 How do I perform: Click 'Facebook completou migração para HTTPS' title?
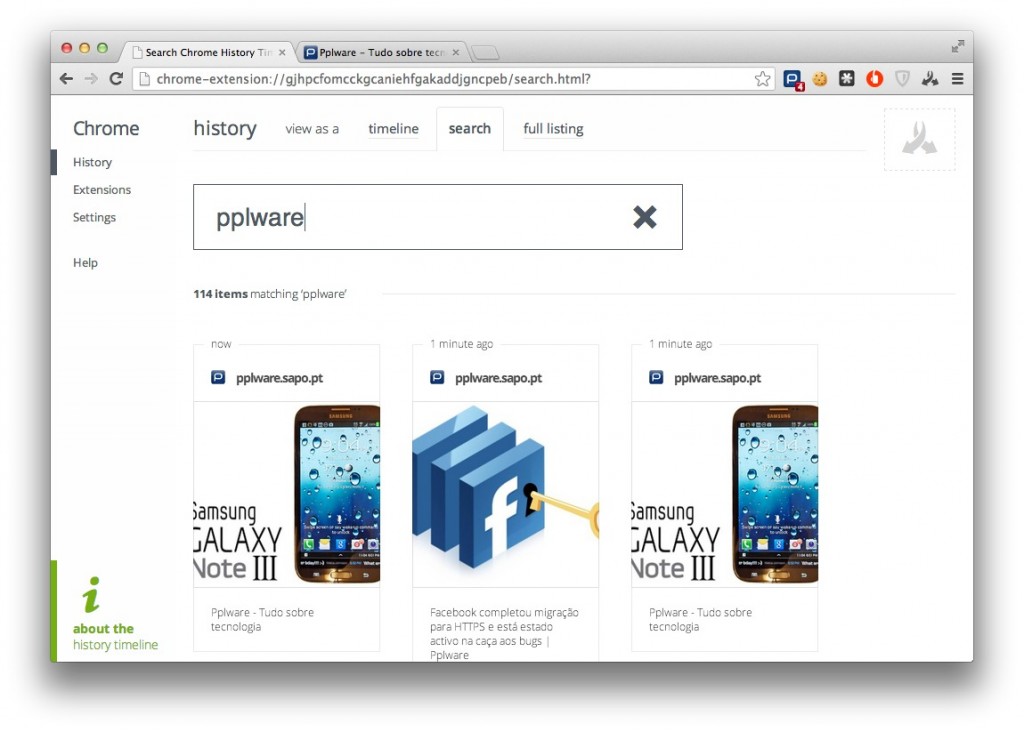[504, 633]
